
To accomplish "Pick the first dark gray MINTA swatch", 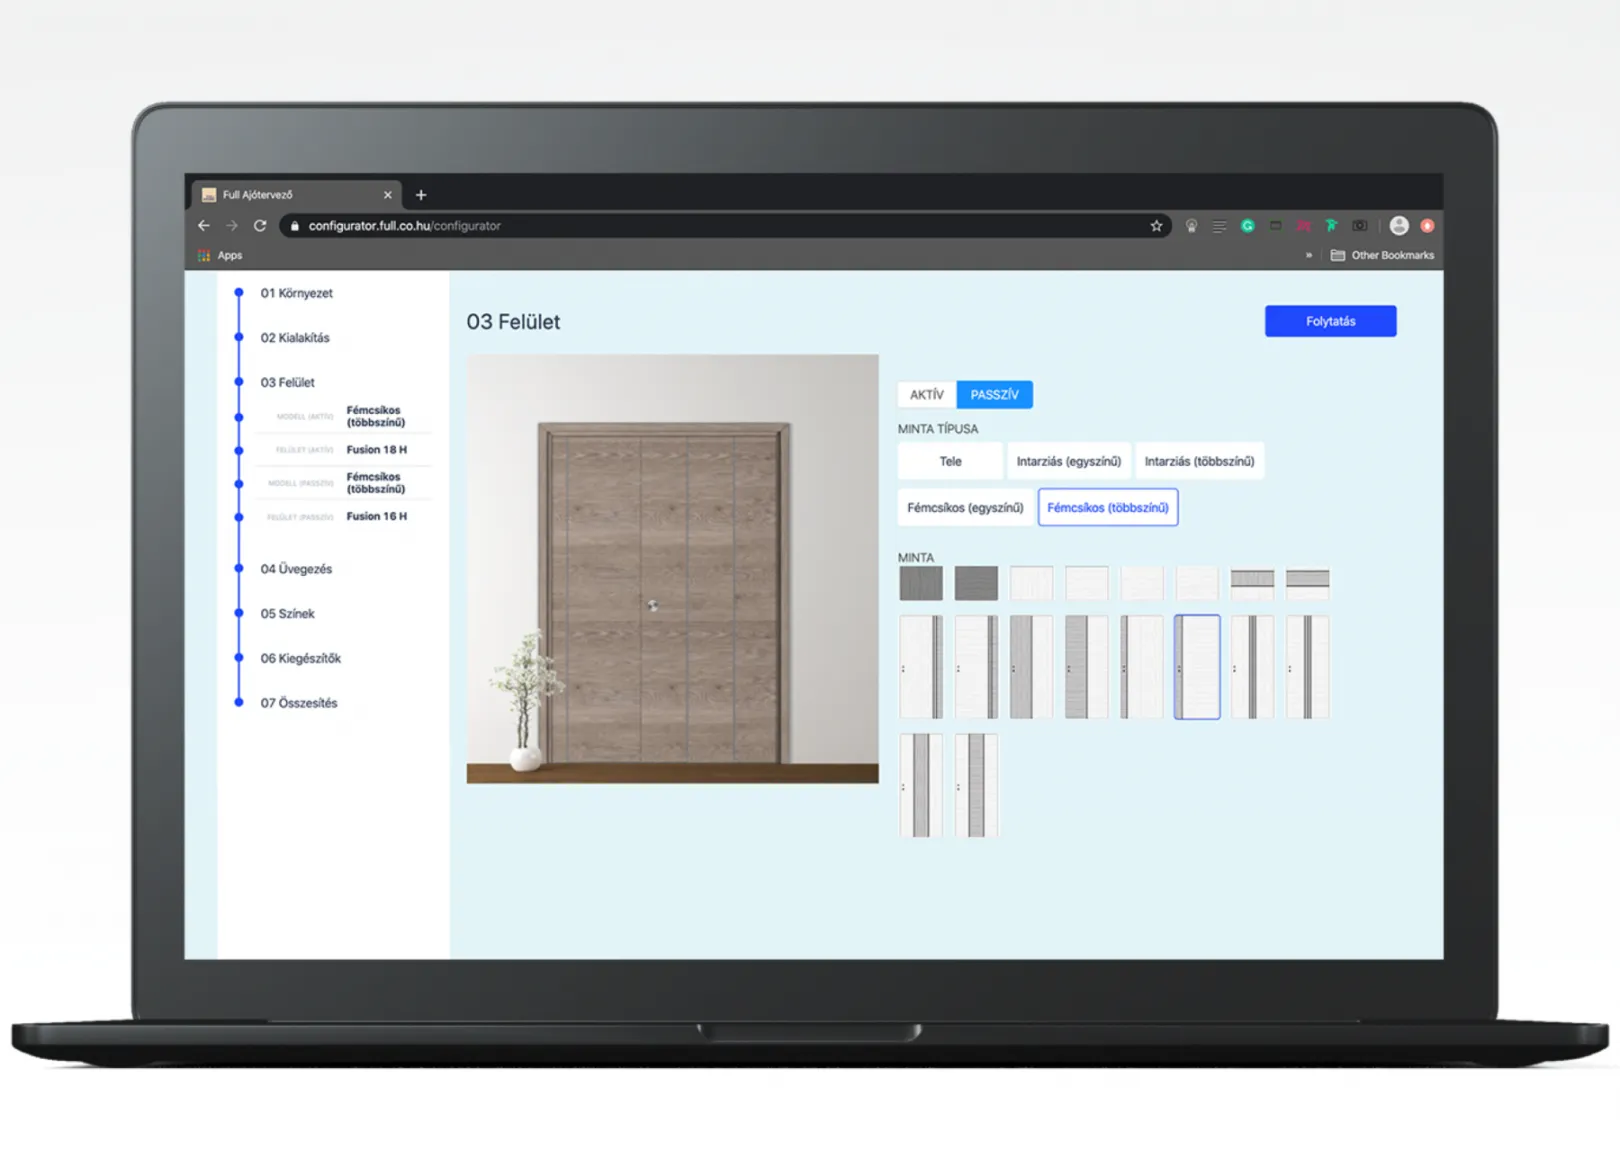I will pyautogui.click(x=921, y=583).
